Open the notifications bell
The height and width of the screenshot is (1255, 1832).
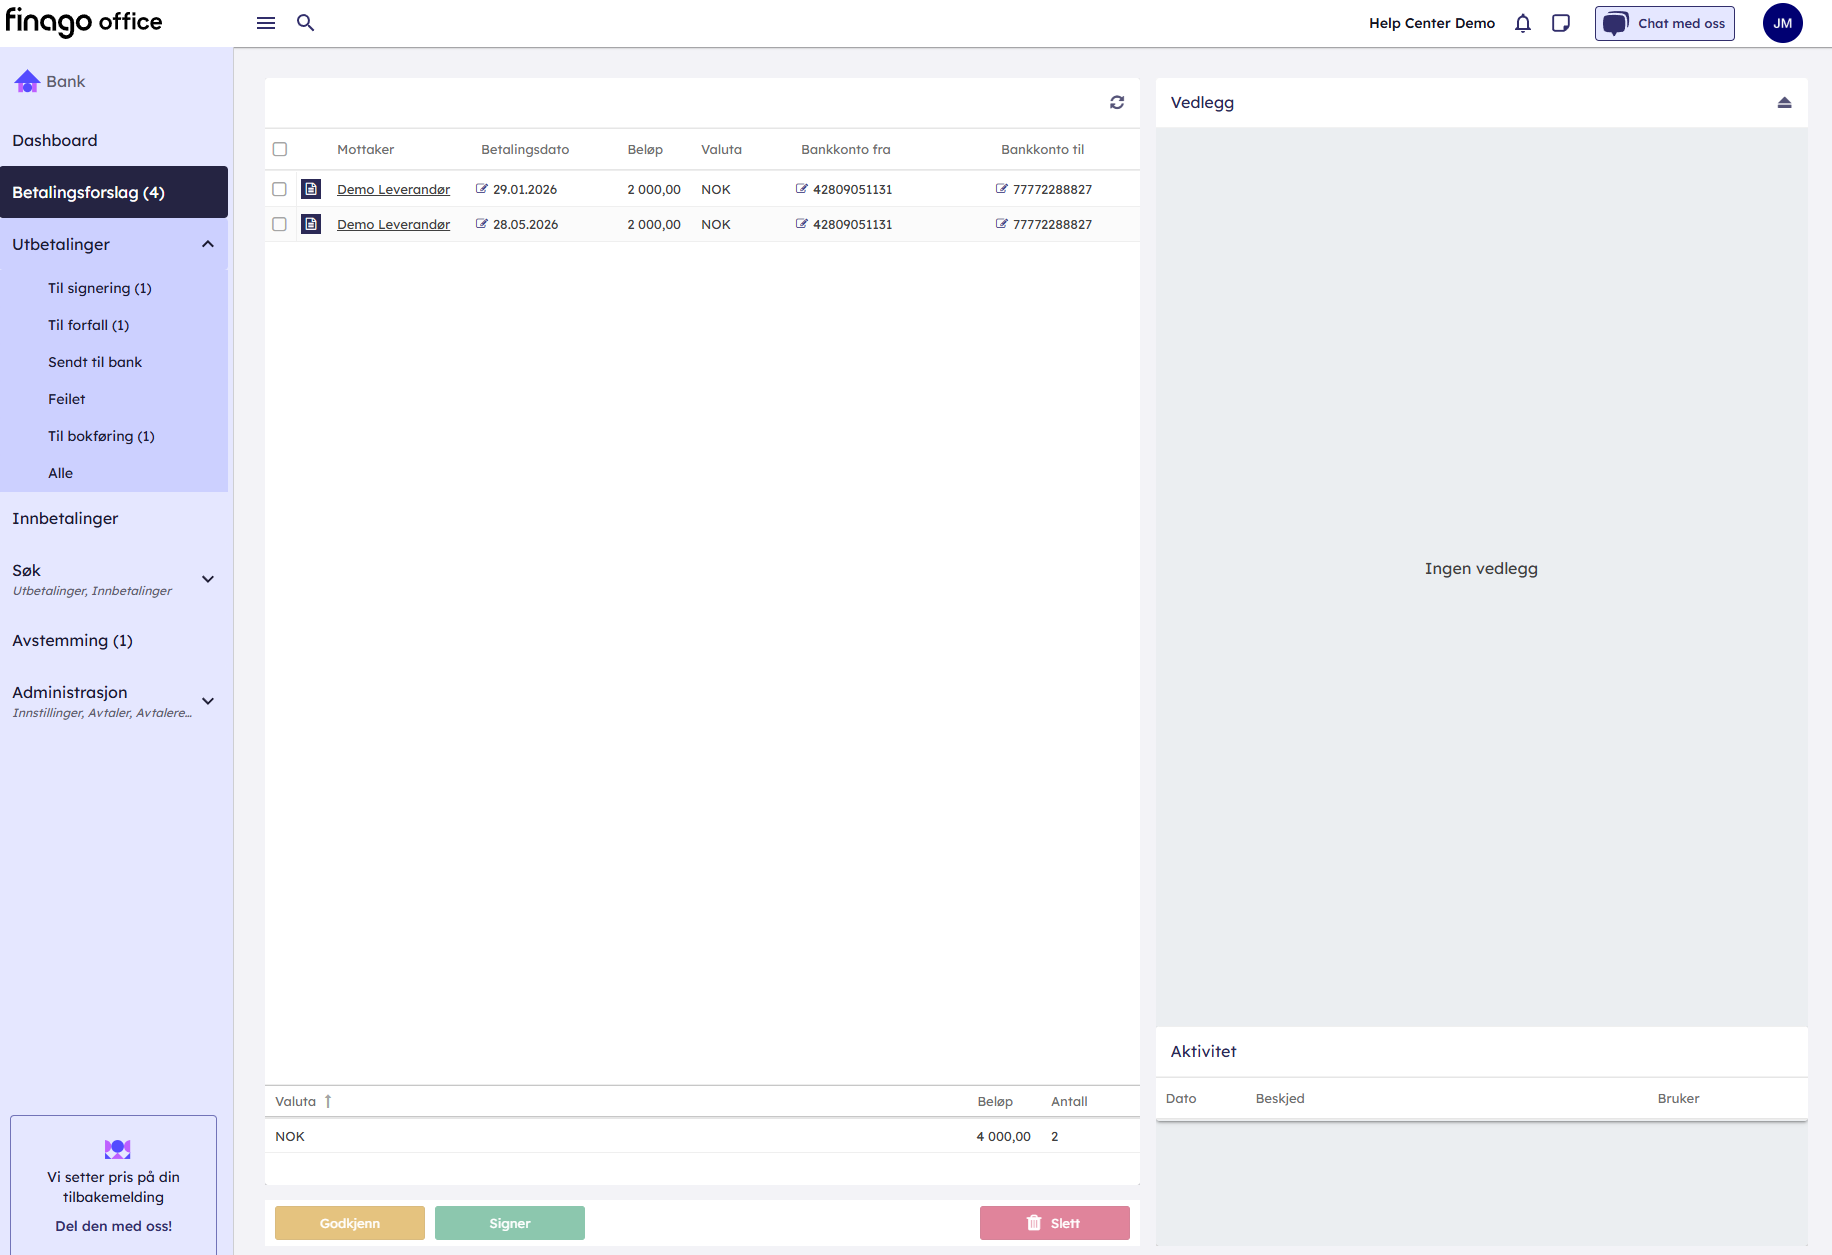pos(1522,23)
